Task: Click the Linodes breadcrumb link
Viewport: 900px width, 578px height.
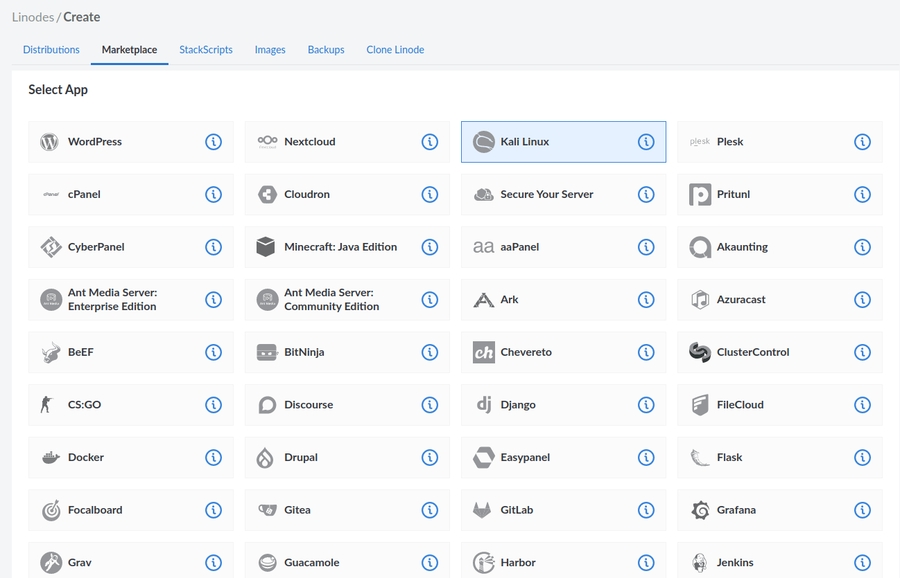Action: pyautogui.click(x=32, y=17)
